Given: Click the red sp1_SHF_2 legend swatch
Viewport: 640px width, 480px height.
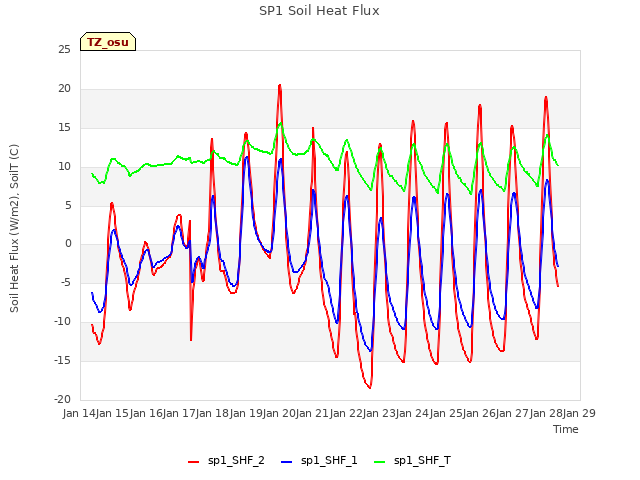Looking at the screenshot, I should click(193, 462).
